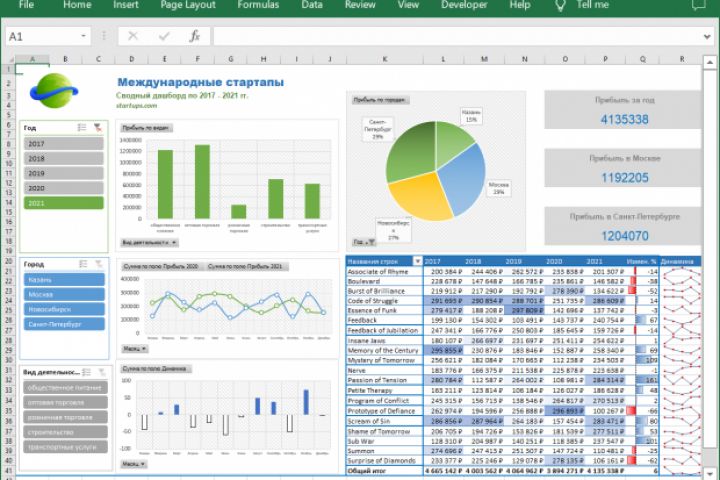Toggle multi-select in the Год slicer
Image resolution: width=720 pixels, height=480 pixels.
[82, 127]
